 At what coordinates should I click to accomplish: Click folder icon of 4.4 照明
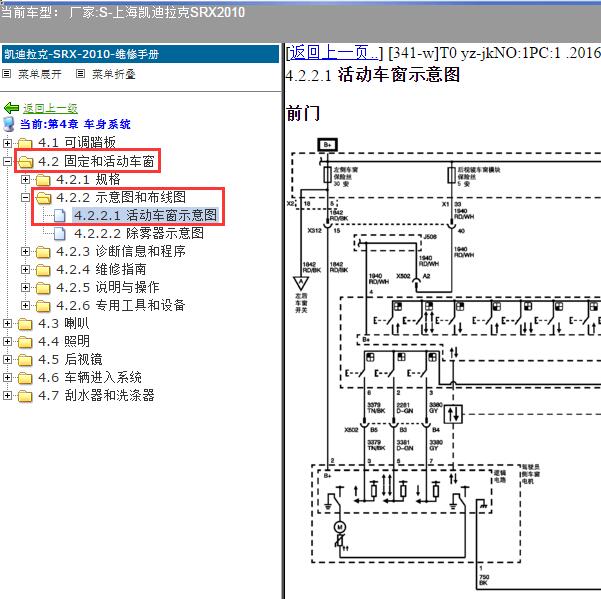coord(25,342)
